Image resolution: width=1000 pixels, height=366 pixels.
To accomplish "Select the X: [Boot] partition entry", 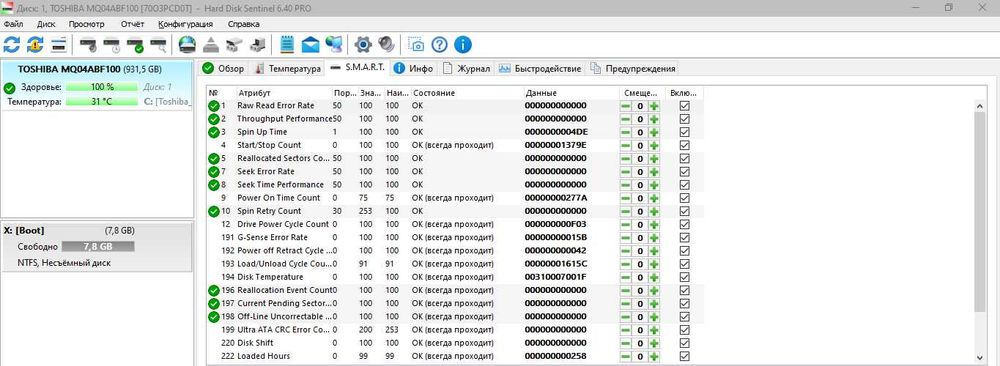I will (97, 246).
